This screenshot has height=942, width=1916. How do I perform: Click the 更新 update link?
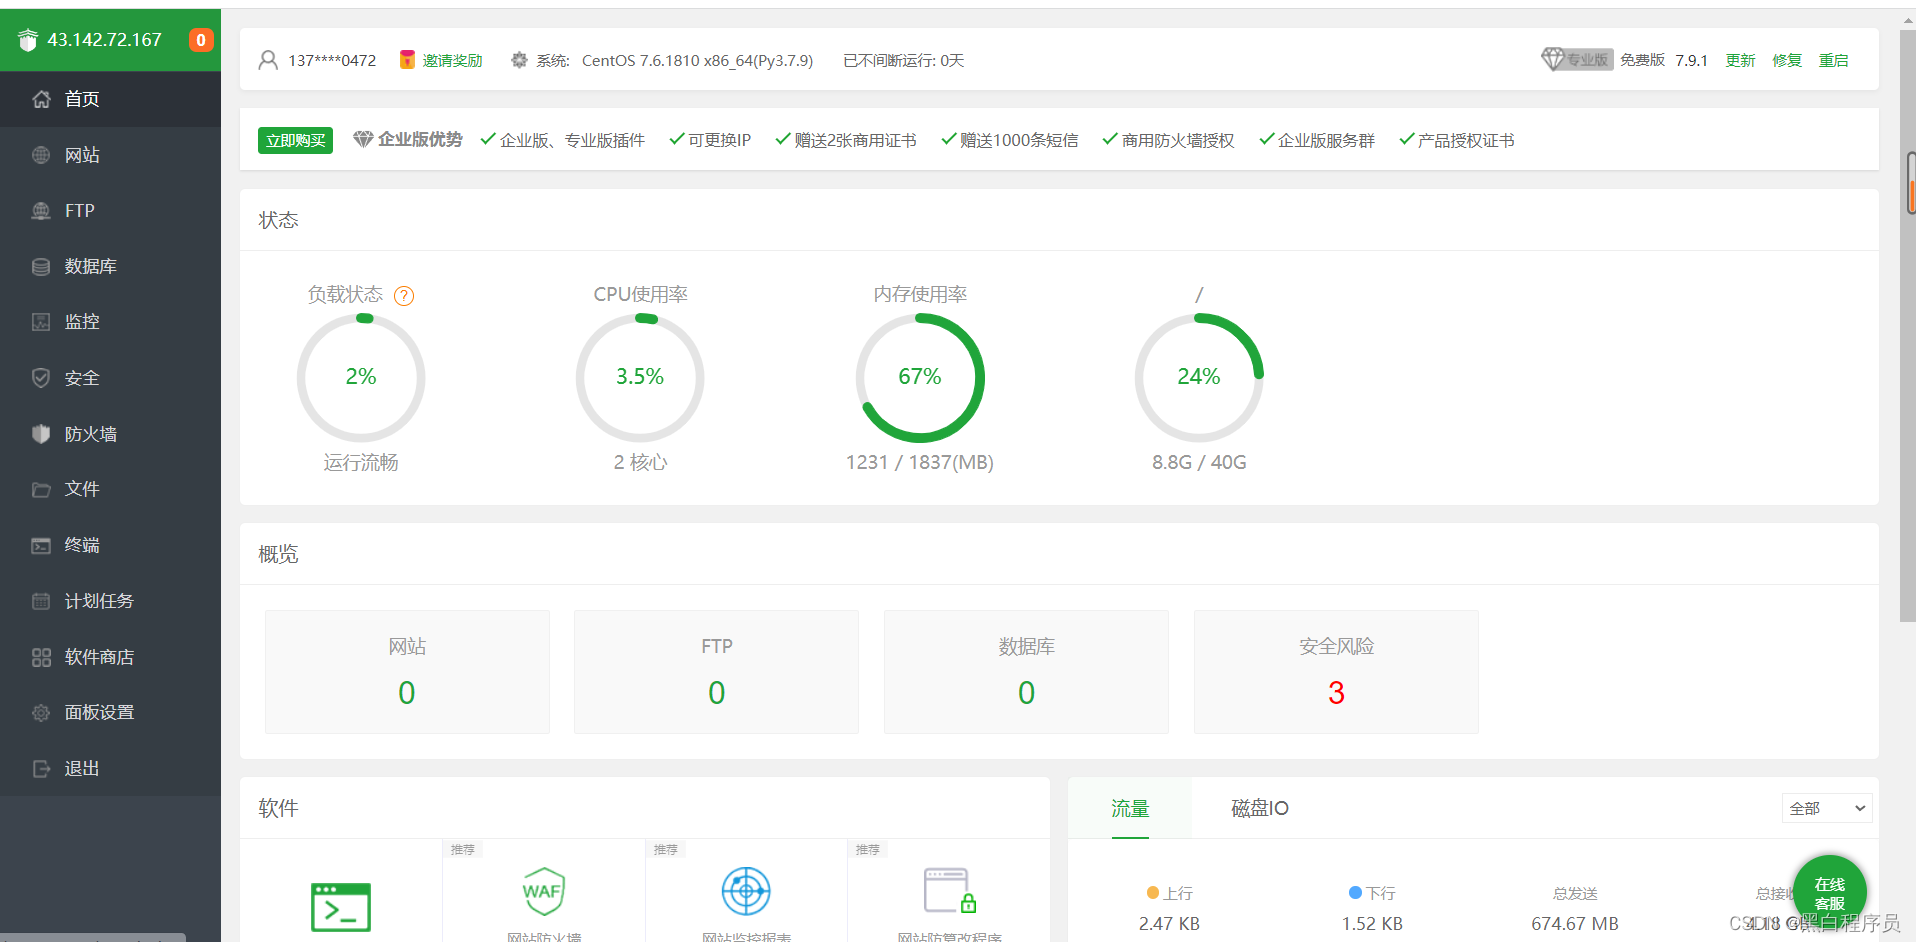pyautogui.click(x=1740, y=60)
